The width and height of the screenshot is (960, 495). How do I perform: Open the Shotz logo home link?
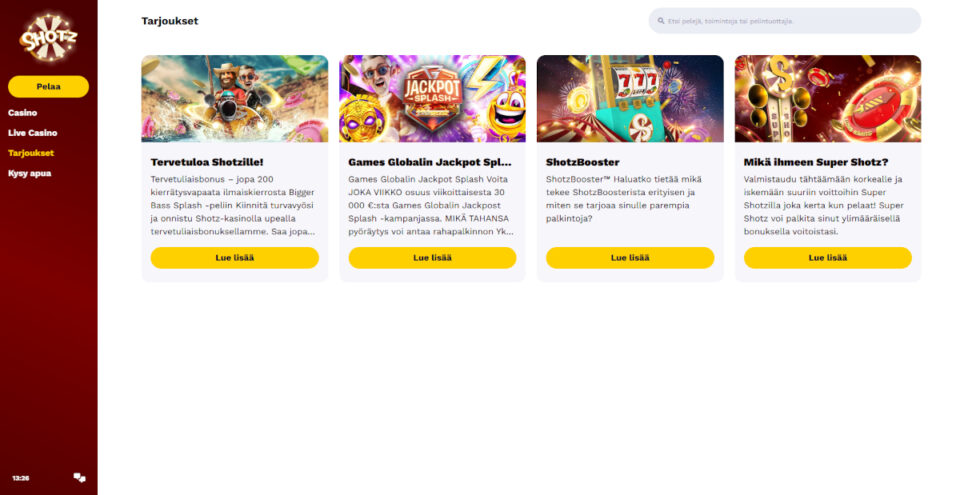tap(48, 37)
